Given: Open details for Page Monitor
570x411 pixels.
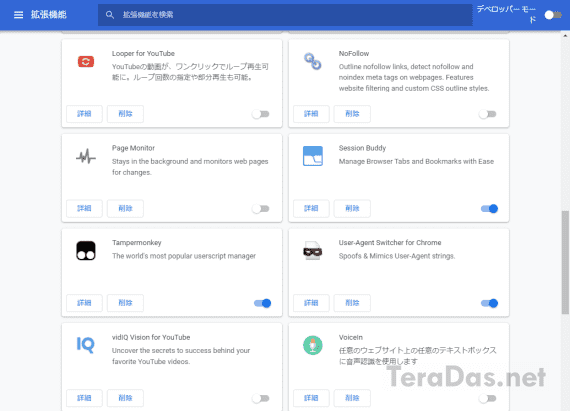Looking at the screenshot, I should point(84,208).
